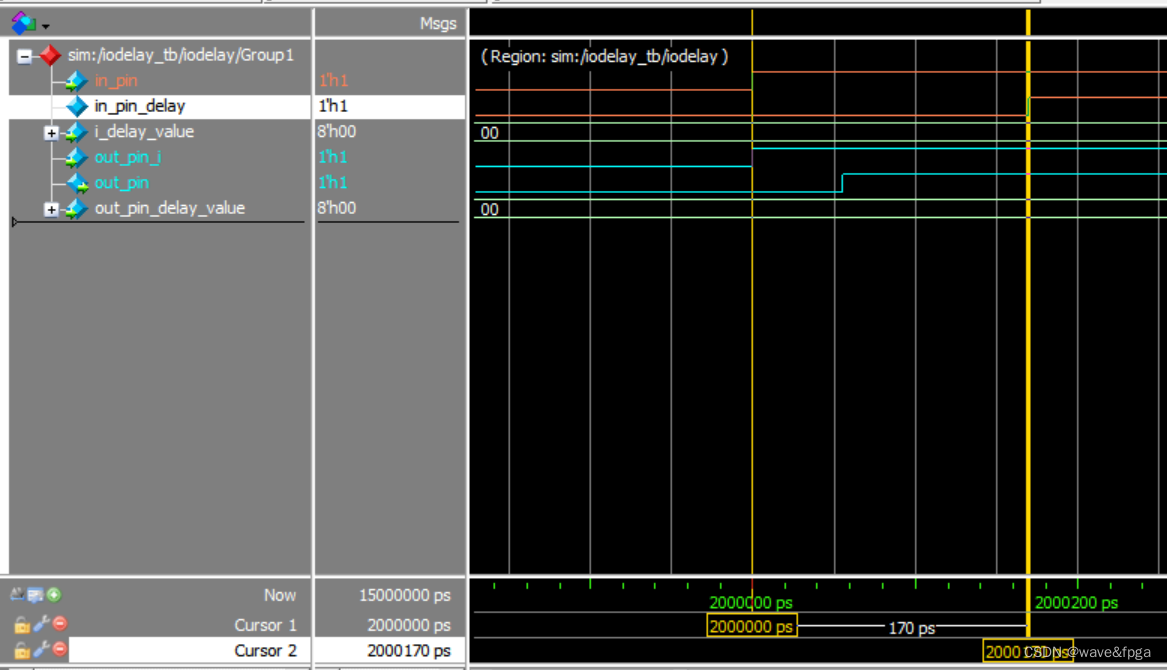This screenshot has height=670, width=1167.
Task: Click the out_pin signal icon
Action: [x=76, y=182]
